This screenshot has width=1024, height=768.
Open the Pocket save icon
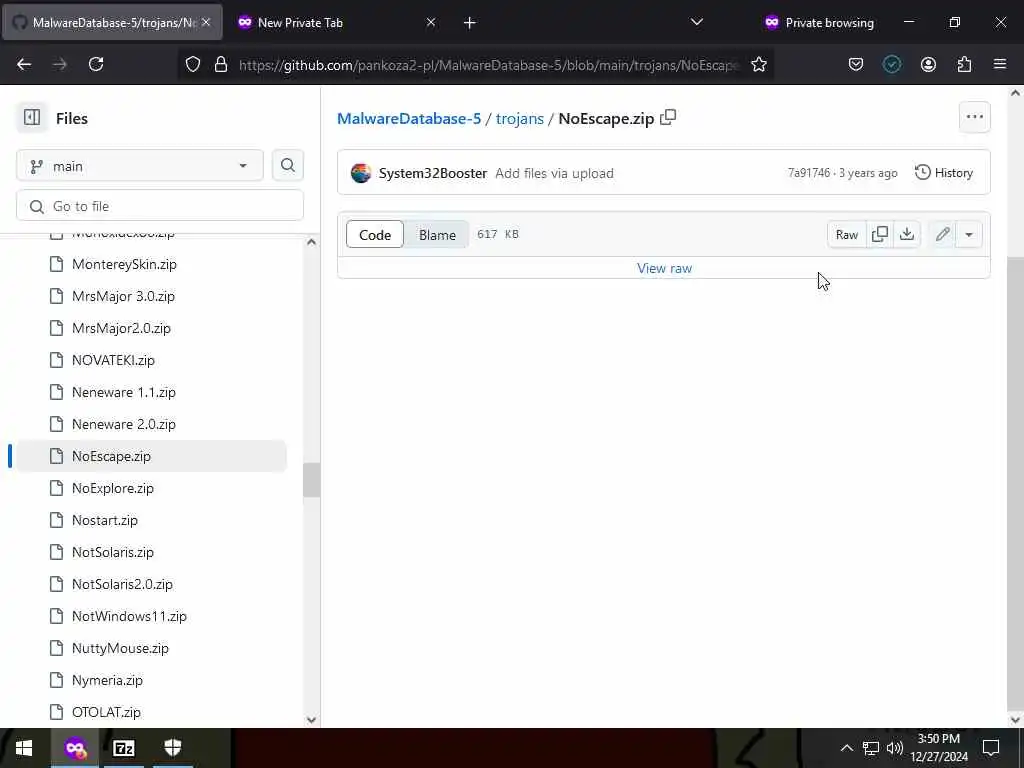pos(856,64)
